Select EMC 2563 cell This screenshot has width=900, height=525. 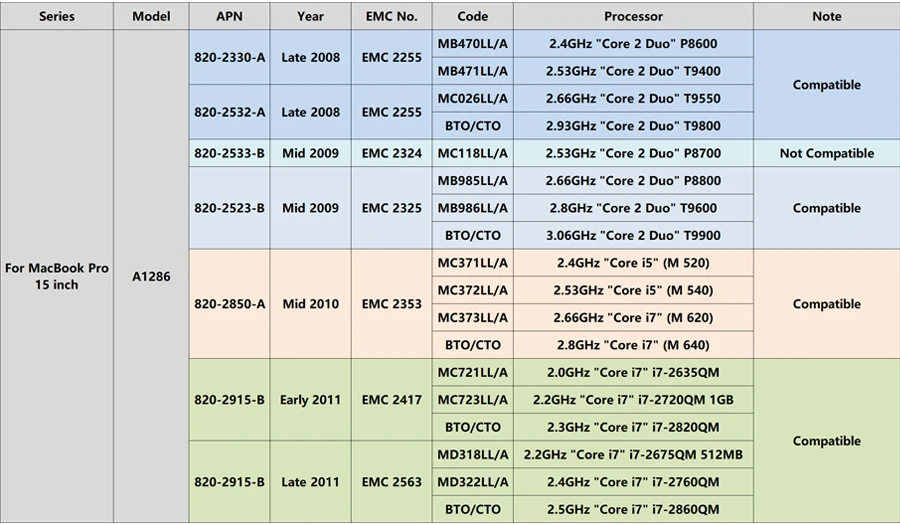(x=391, y=481)
